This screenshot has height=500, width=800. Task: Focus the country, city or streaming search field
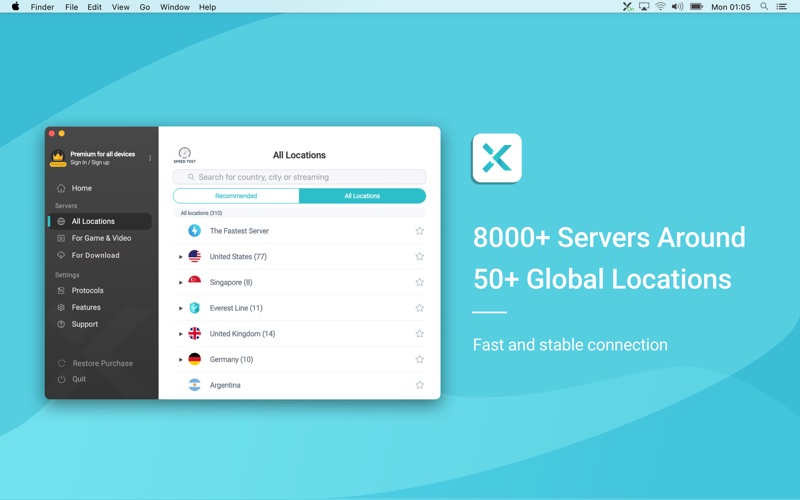click(x=299, y=177)
